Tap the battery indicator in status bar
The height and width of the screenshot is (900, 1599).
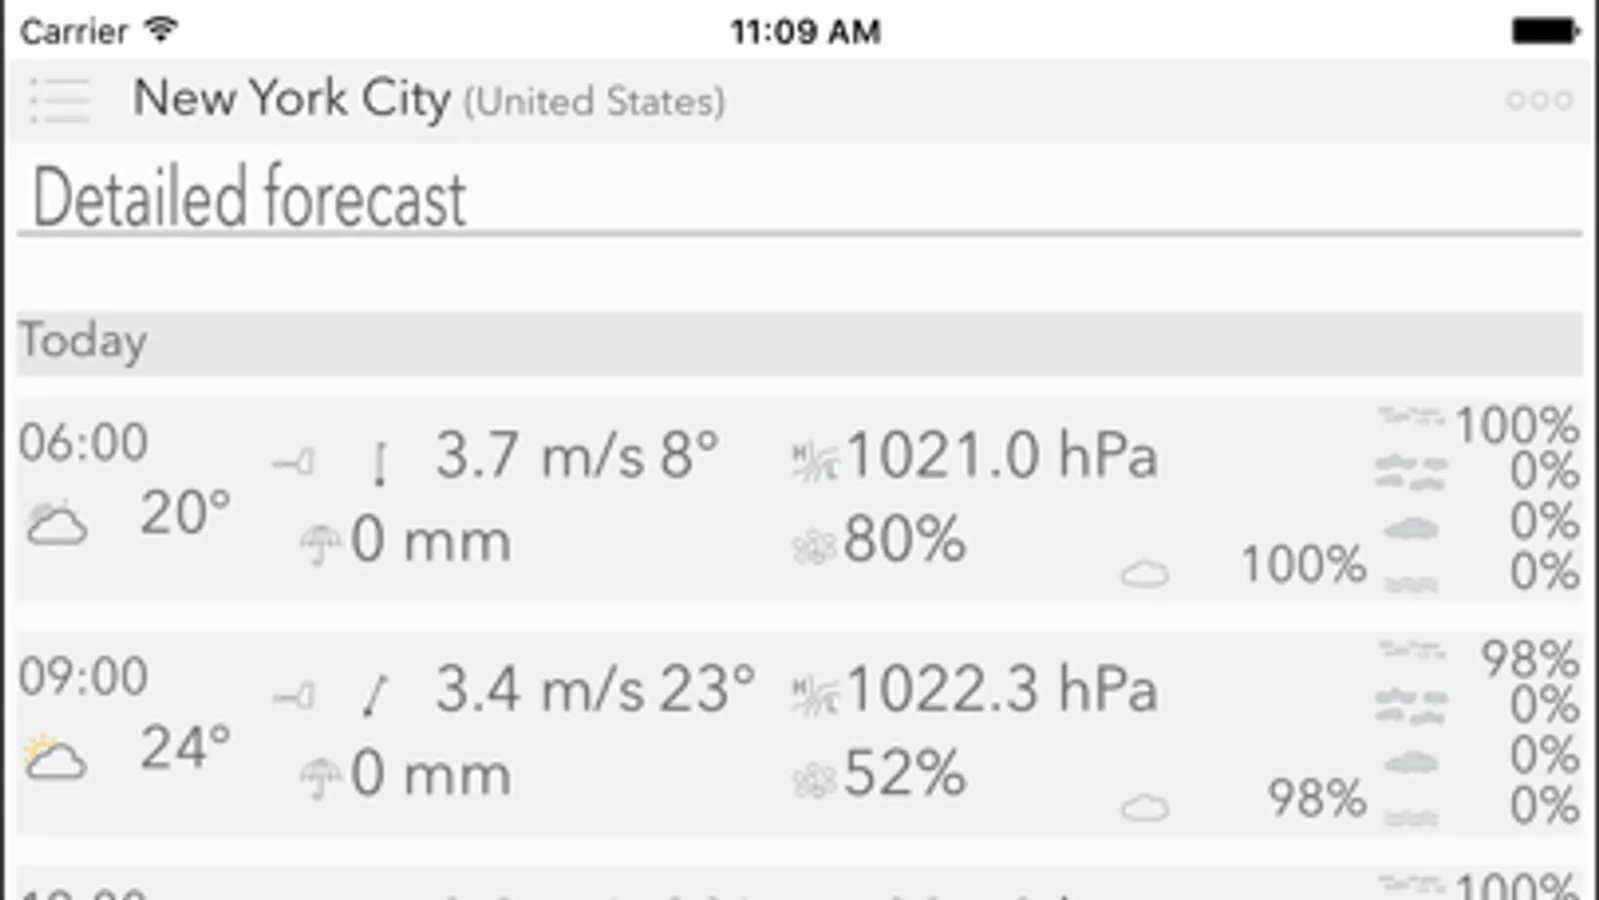click(1545, 31)
